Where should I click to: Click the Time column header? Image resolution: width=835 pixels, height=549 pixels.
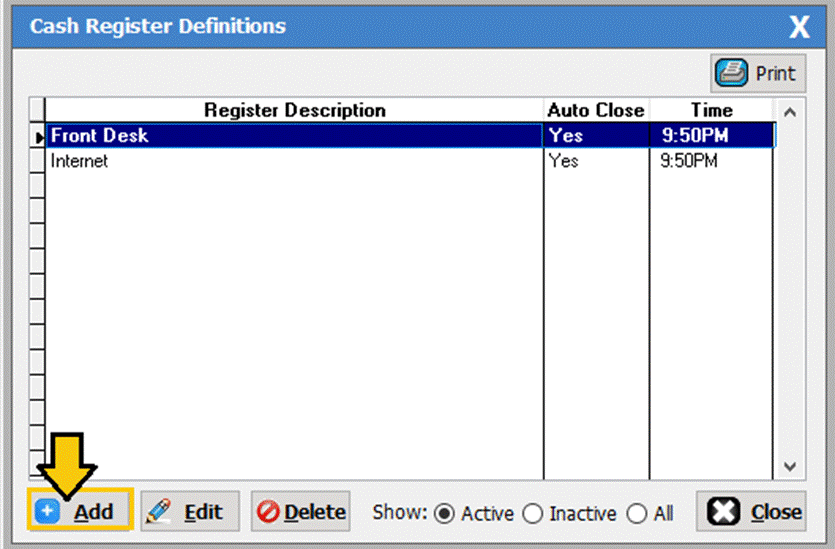[x=711, y=110]
